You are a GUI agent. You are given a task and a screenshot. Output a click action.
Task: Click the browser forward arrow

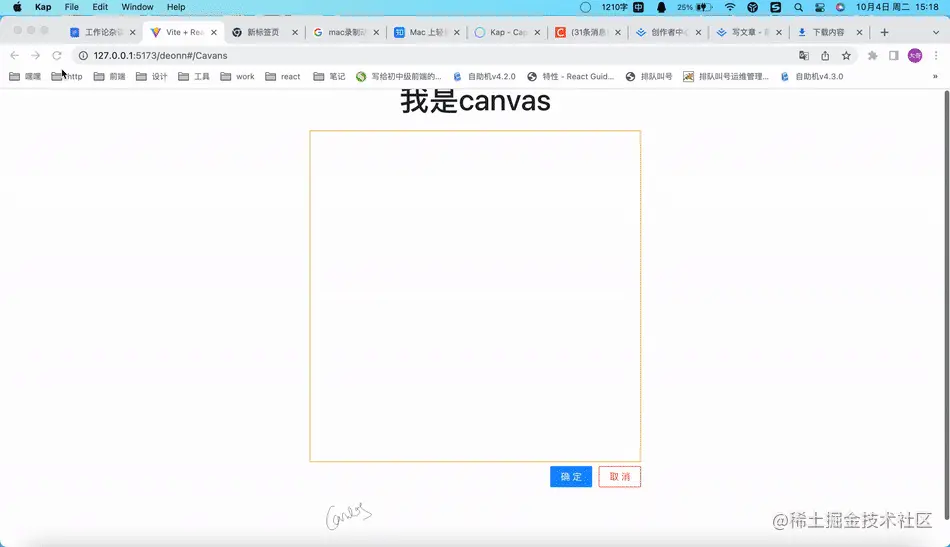pos(35,56)
